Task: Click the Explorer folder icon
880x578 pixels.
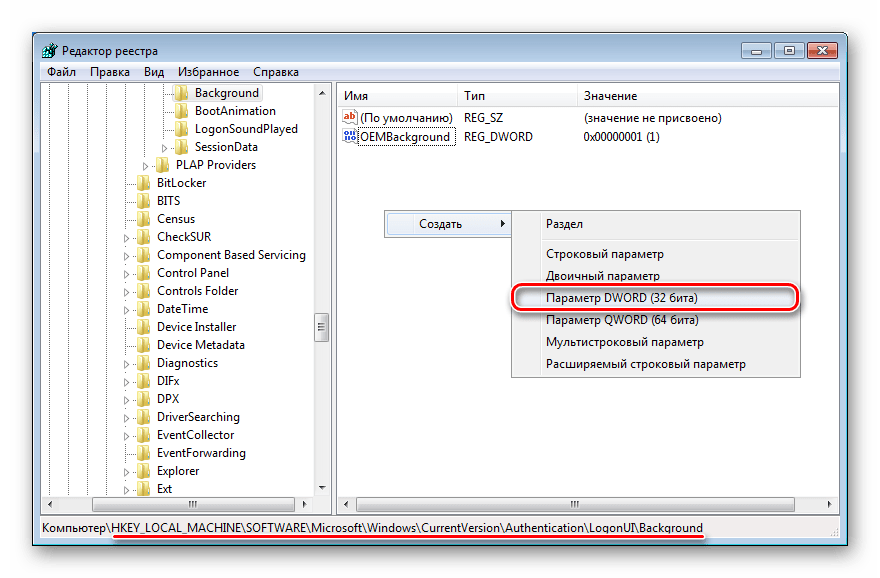Action: click(144, 471)
